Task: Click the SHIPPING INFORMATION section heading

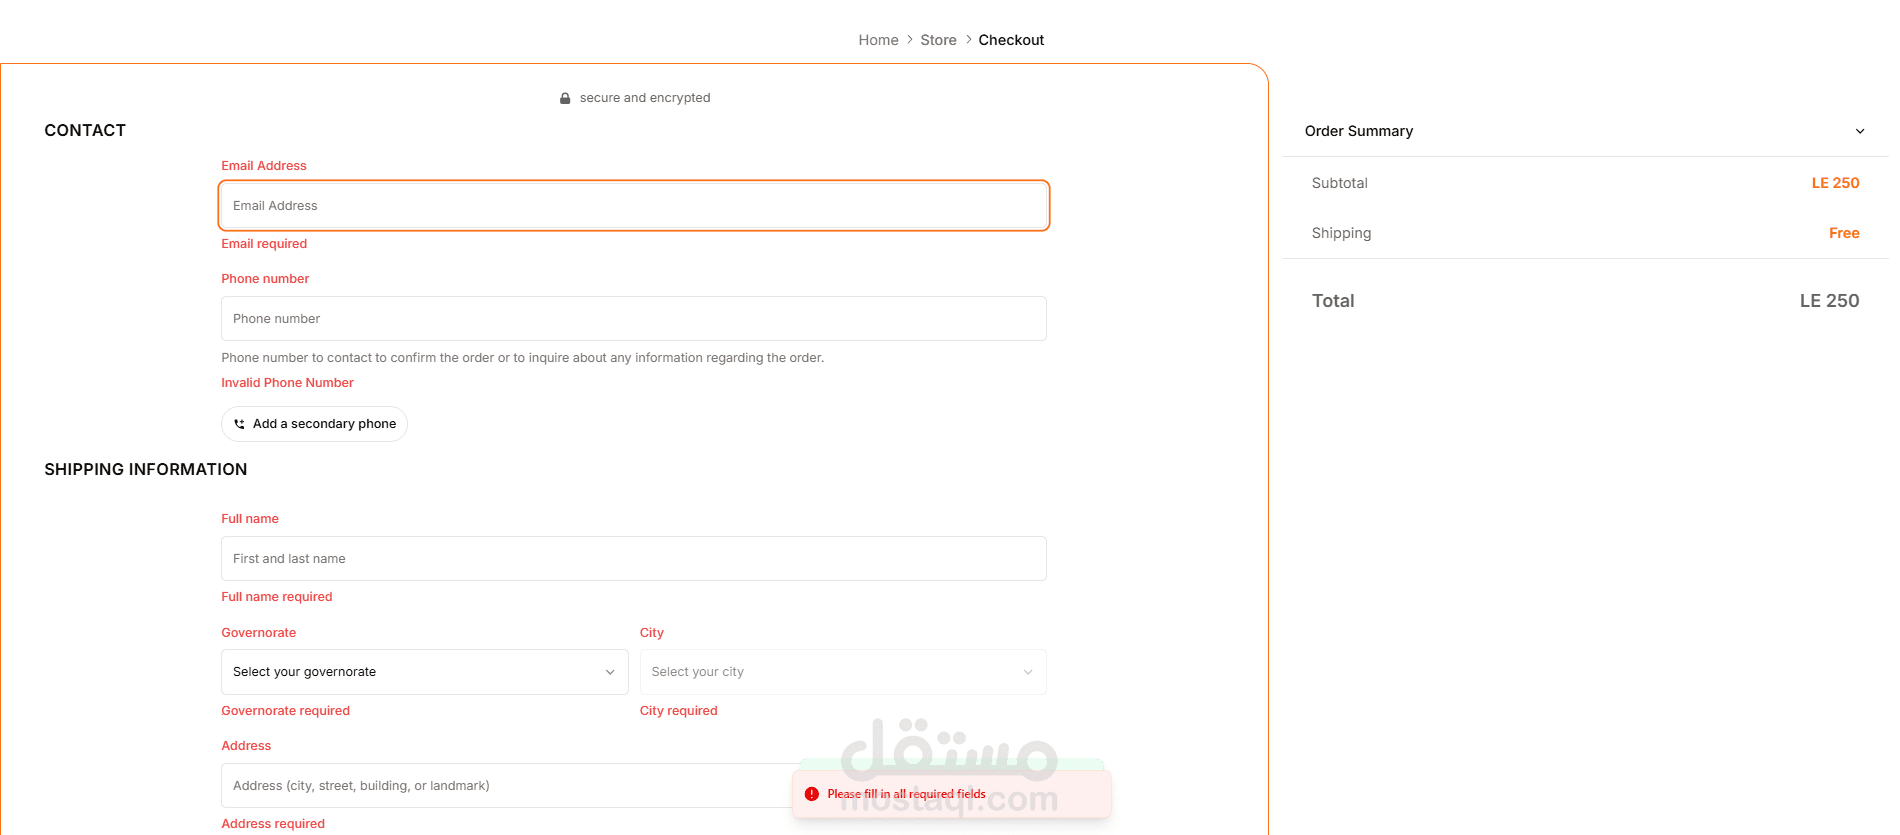Action: click(x=145, y=470)
